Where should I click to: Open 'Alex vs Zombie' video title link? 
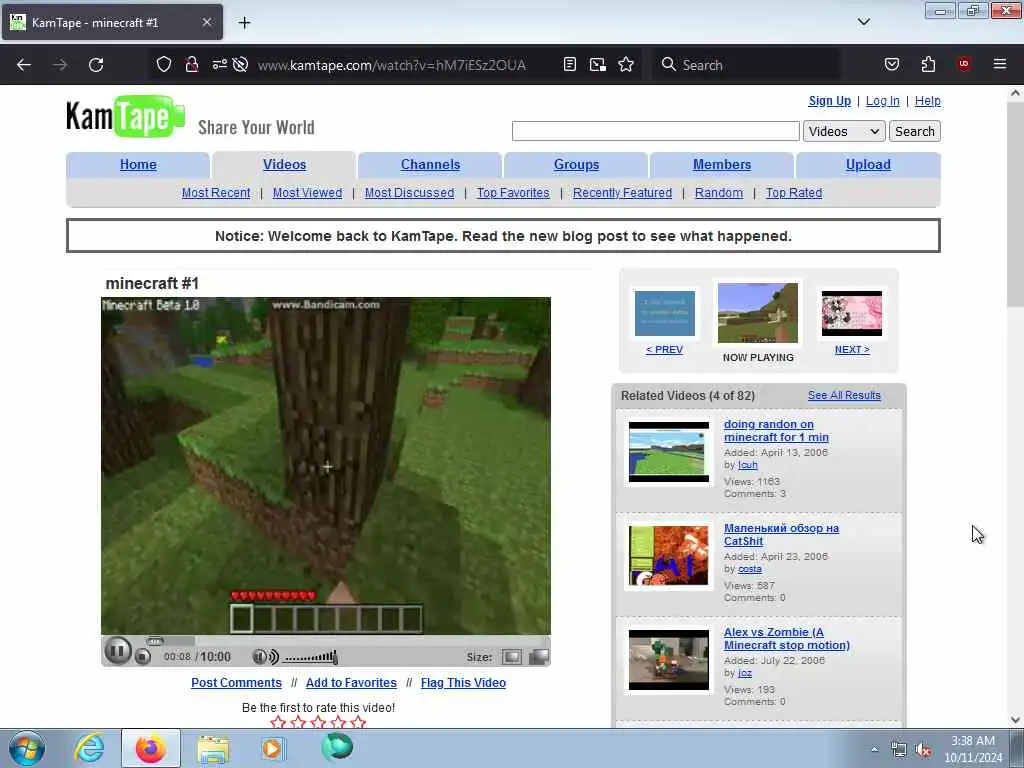(787, 639)
